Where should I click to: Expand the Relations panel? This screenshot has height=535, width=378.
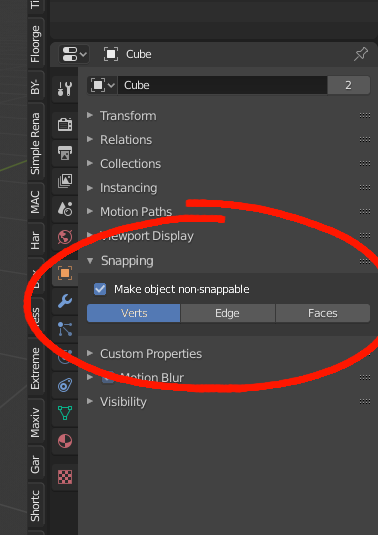(120, 140)
